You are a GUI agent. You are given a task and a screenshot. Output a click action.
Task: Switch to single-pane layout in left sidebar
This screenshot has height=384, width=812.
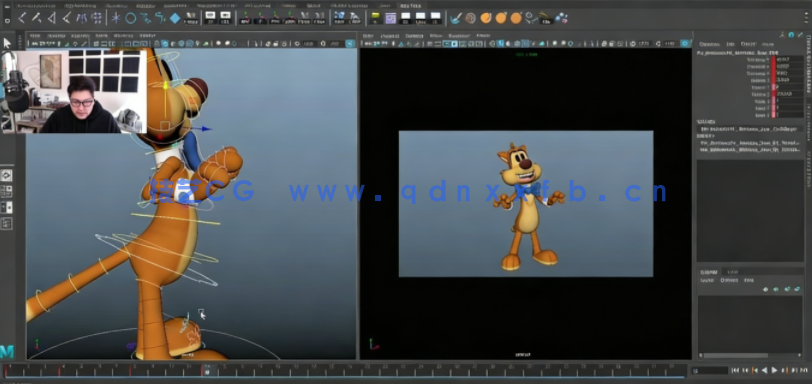point(7,175)
